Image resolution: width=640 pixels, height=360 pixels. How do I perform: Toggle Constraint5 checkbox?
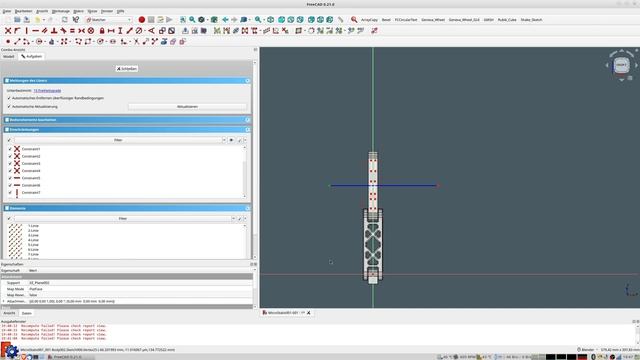coord(10,178)
